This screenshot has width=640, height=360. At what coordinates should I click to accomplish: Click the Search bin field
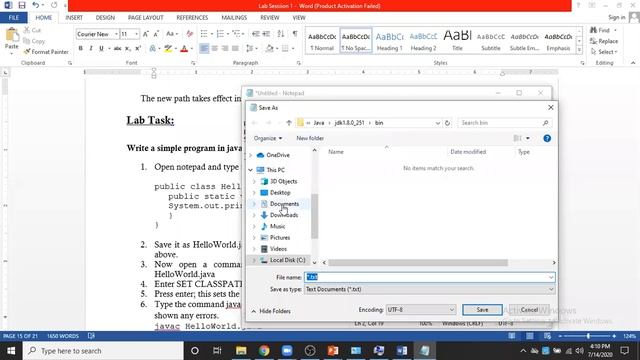coord(504,123)
